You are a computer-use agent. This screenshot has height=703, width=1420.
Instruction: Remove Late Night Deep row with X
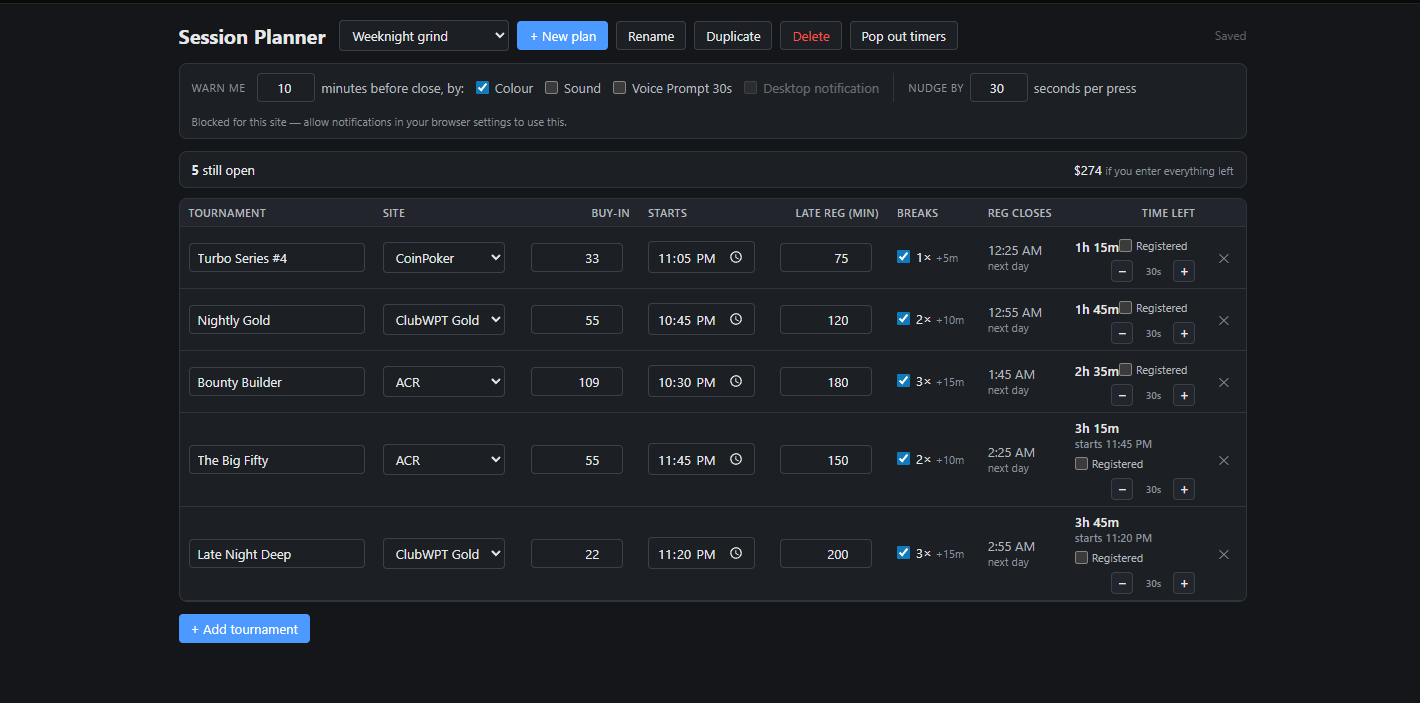click(x=1224, y=554)
